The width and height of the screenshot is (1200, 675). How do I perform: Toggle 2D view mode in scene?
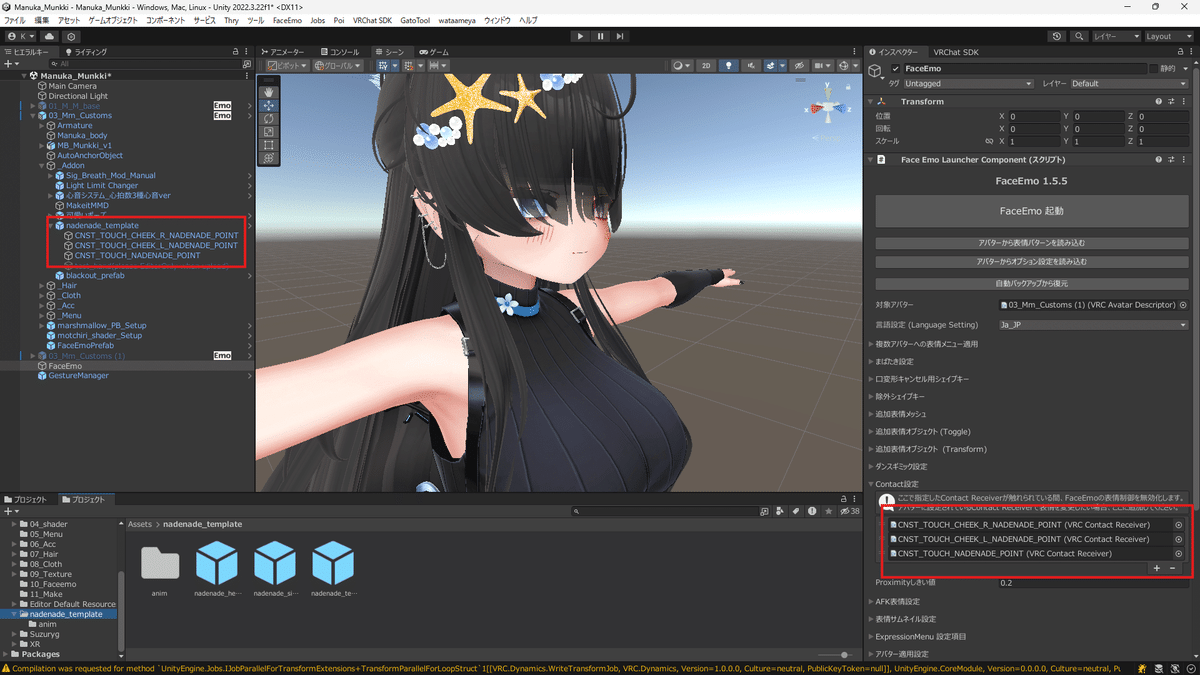[x=706, y=66]
